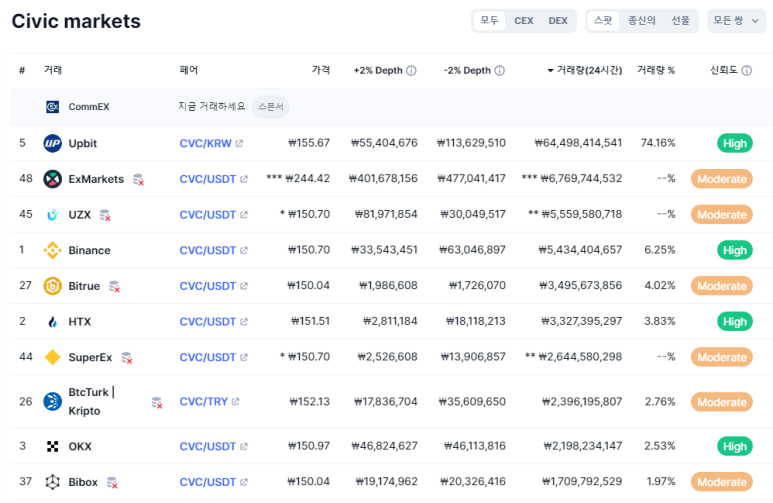
Task: Open the CVC/TRY pair on BtcTurk
Action: pyautogui.click(x=204, y=401)
